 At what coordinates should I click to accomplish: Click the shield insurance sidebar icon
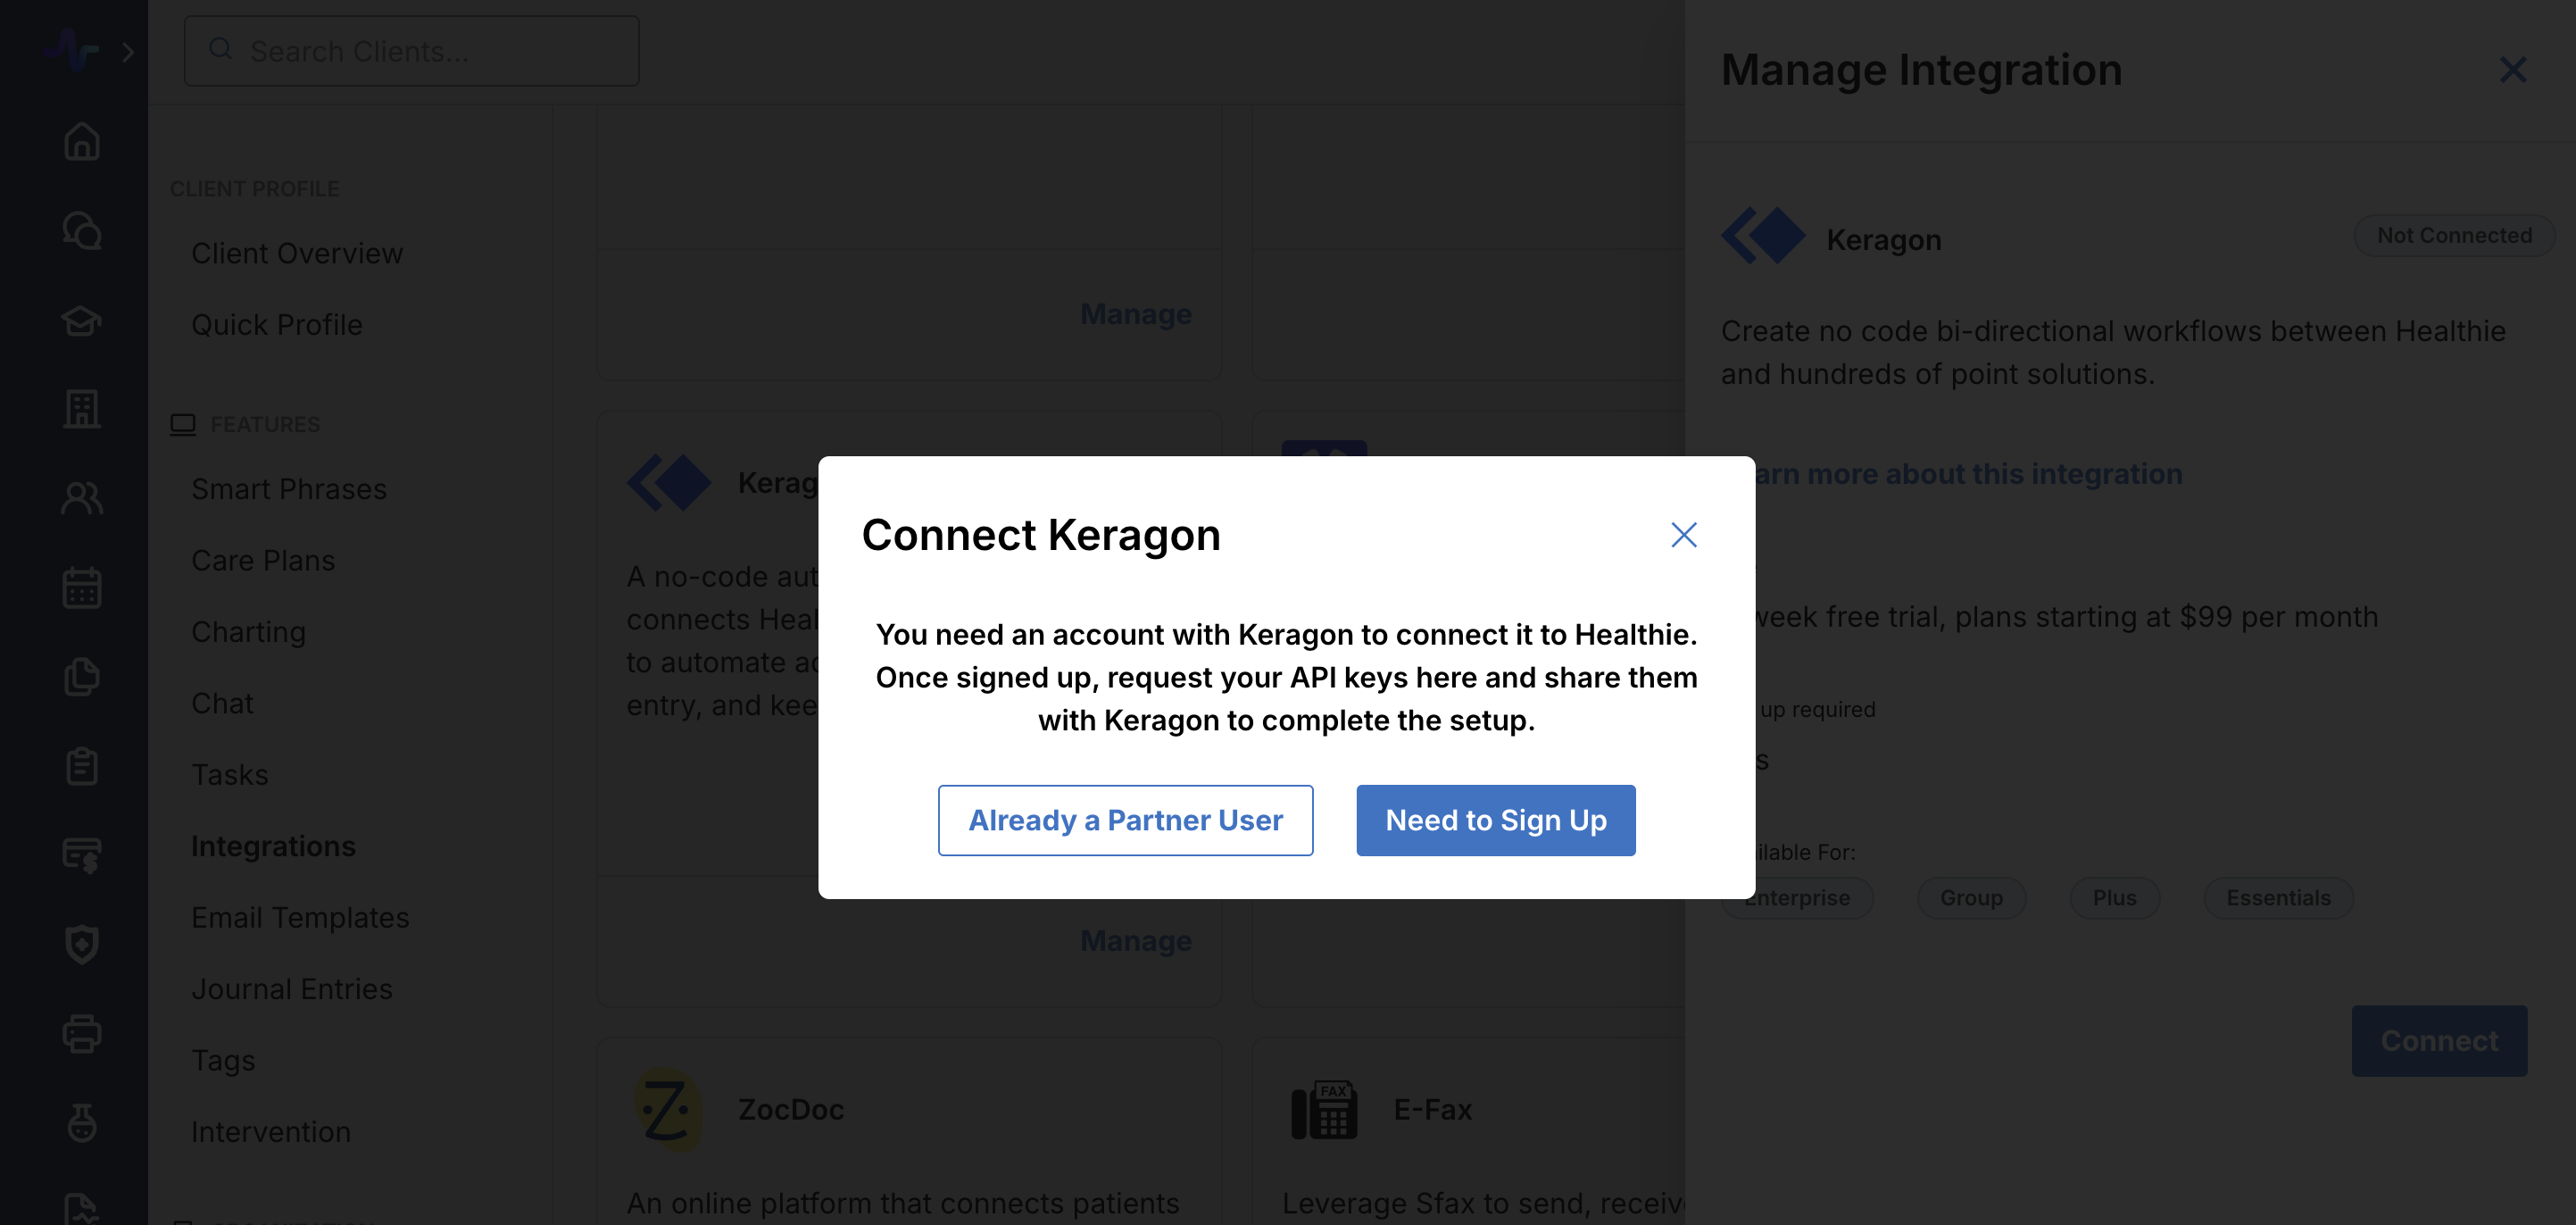[x=81, y=944]
